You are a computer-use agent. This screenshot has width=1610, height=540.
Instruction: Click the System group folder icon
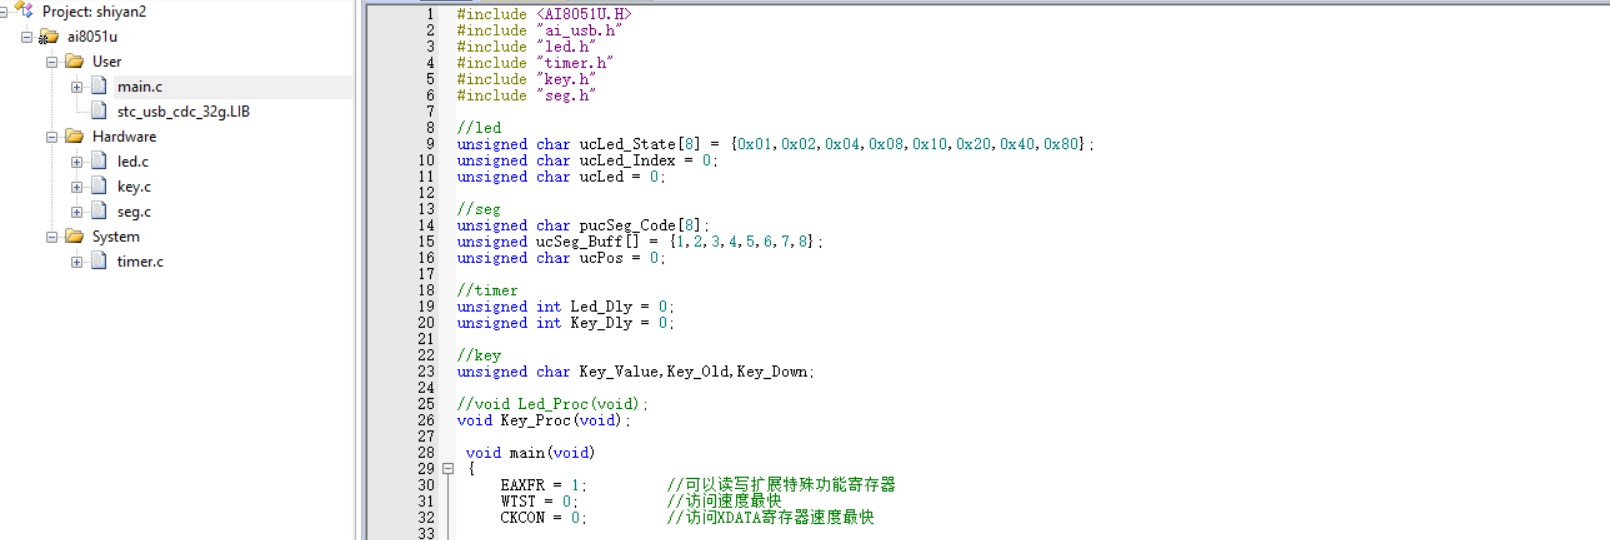coord(74,237)
